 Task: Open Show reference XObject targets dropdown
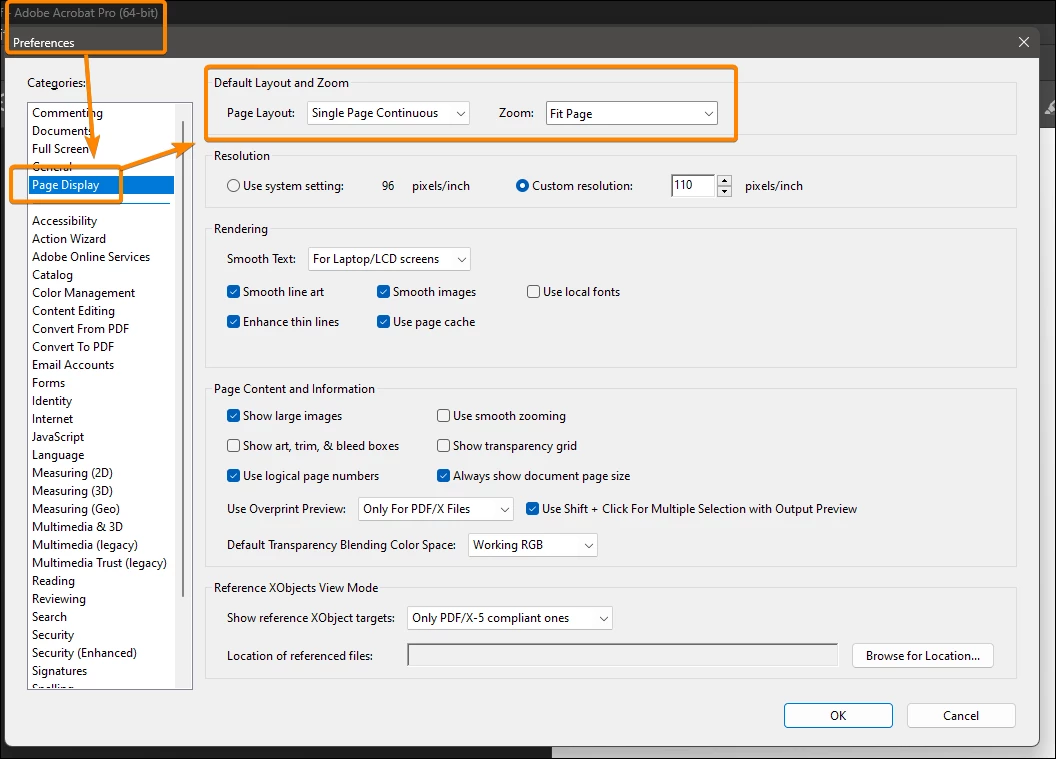click(x=509, y=618)
